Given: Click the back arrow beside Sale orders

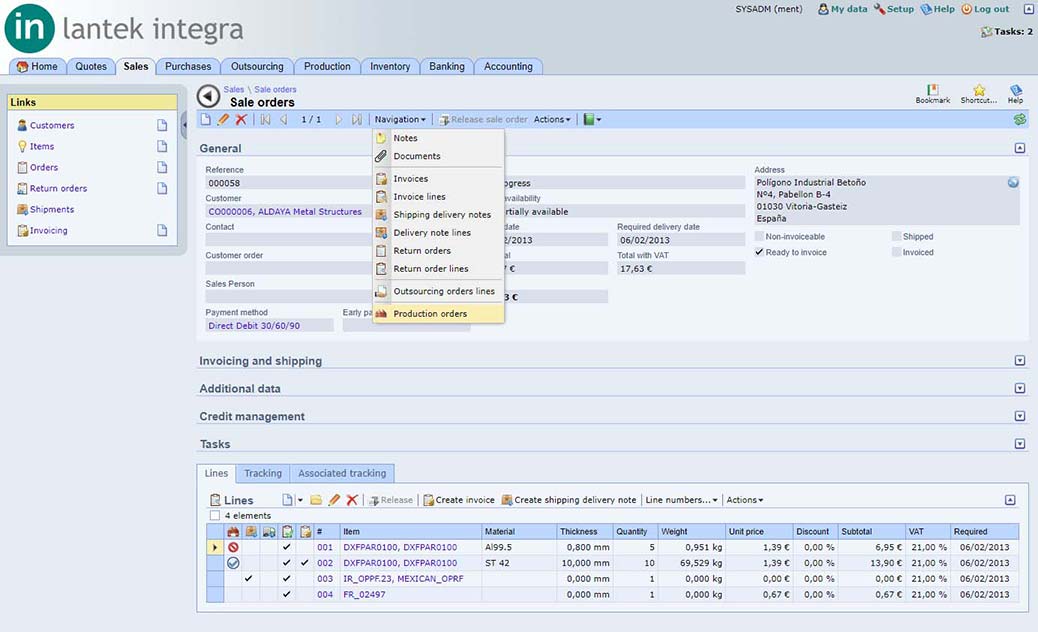Looking at the screenshot, I should [x=209, y=97].
